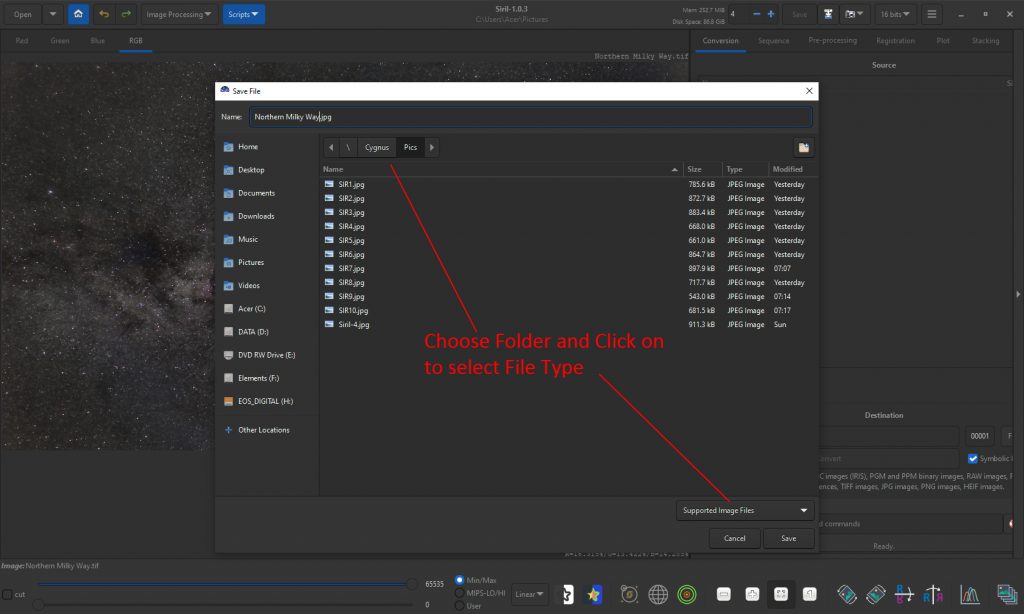Increase thread count with plus button
This screenshot has width=1024, height=614.
771,14
